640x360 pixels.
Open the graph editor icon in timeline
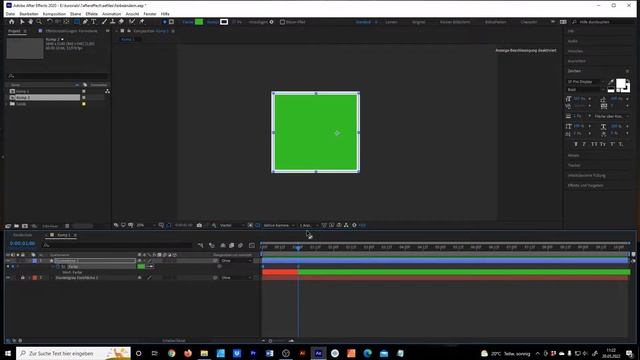pyautogui.click(x=252, y=245)
